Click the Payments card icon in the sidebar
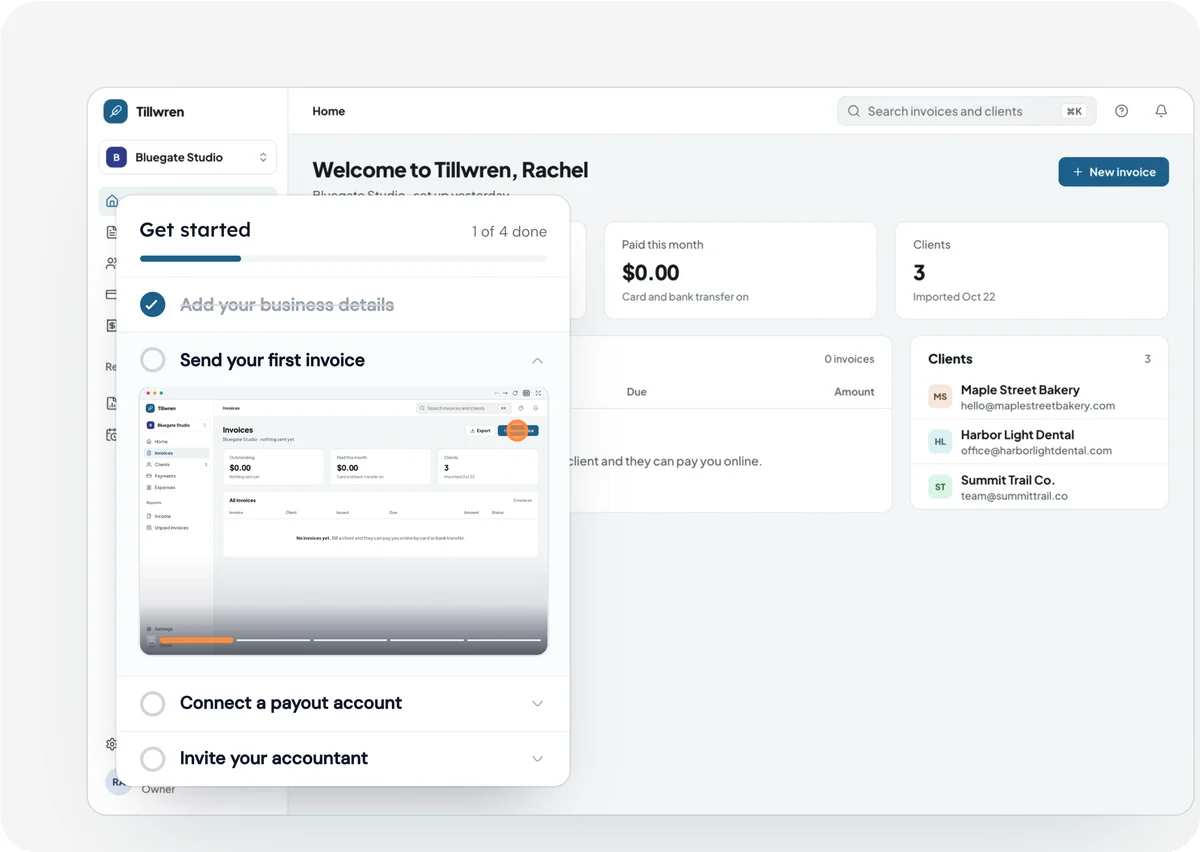1200x852 pixels. click(x=112, y=294)
